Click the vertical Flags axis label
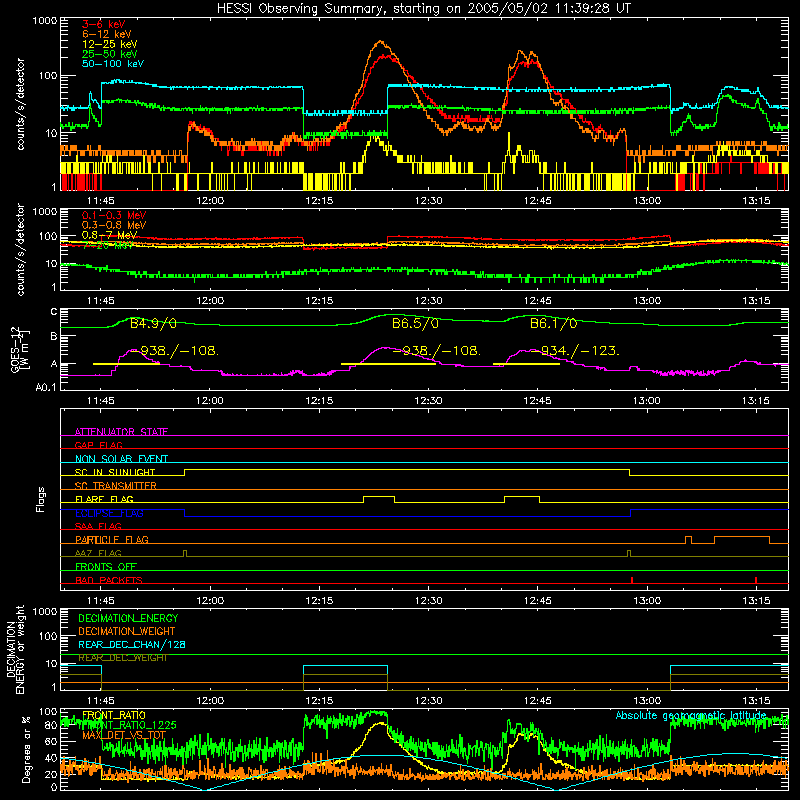The image size is (800, 800). click(x=41, y=499)
